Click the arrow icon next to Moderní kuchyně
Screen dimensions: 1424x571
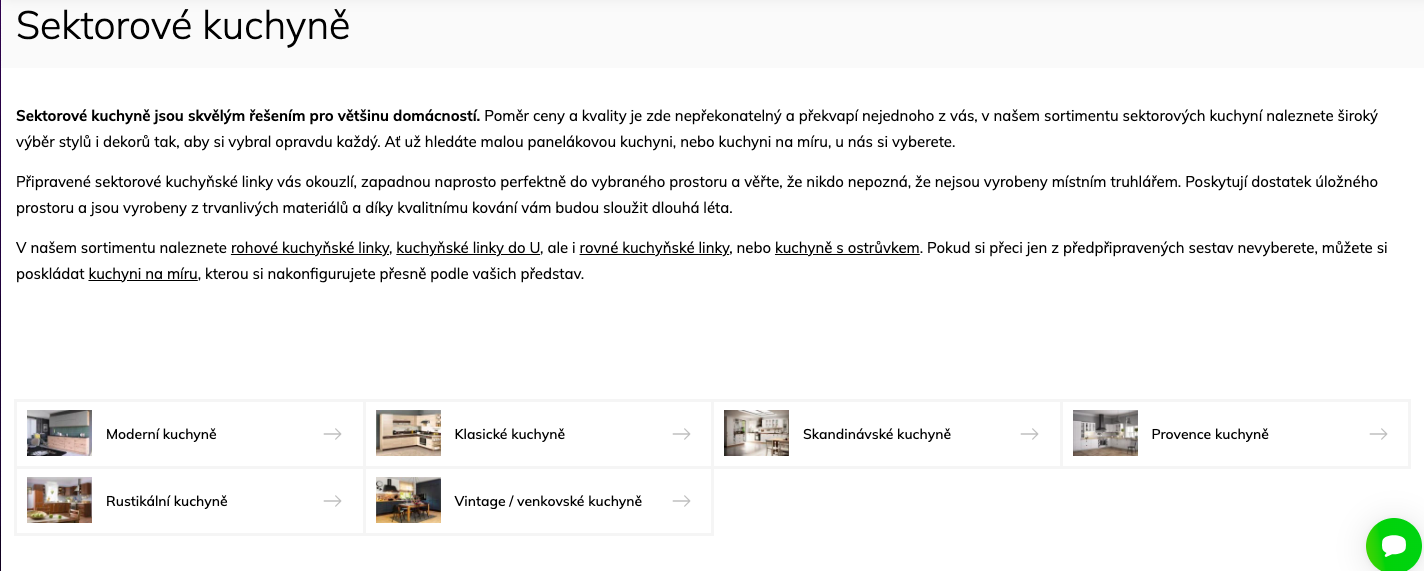tap(333, 434)
